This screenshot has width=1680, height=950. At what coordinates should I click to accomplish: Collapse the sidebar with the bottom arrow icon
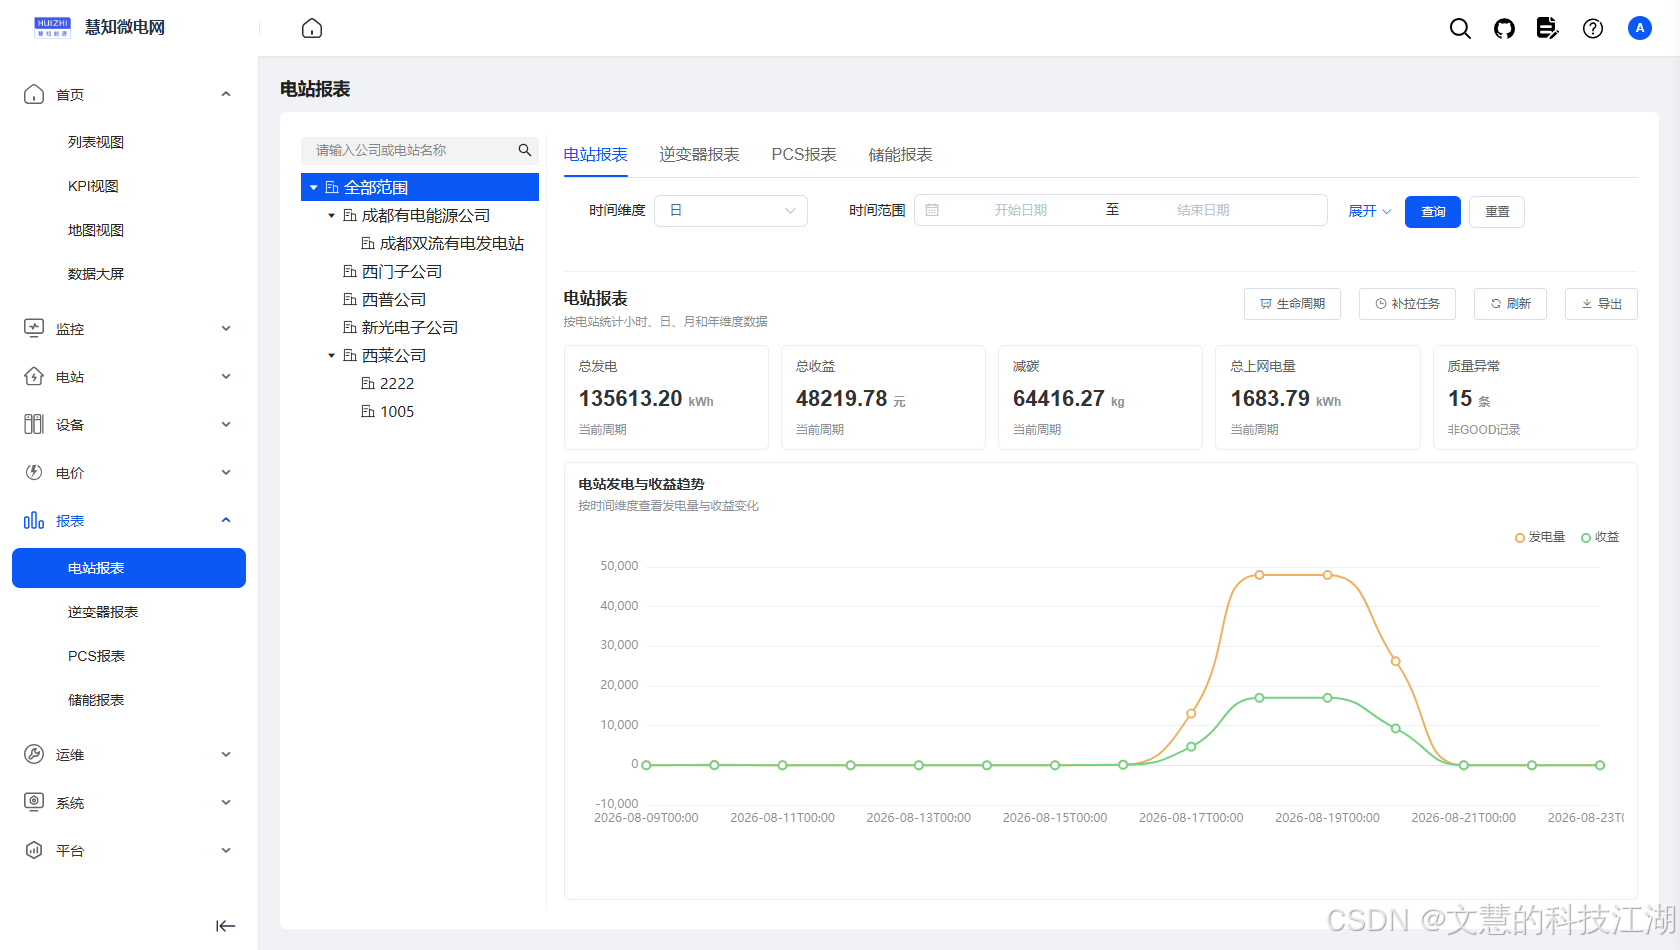click(226, 926)
